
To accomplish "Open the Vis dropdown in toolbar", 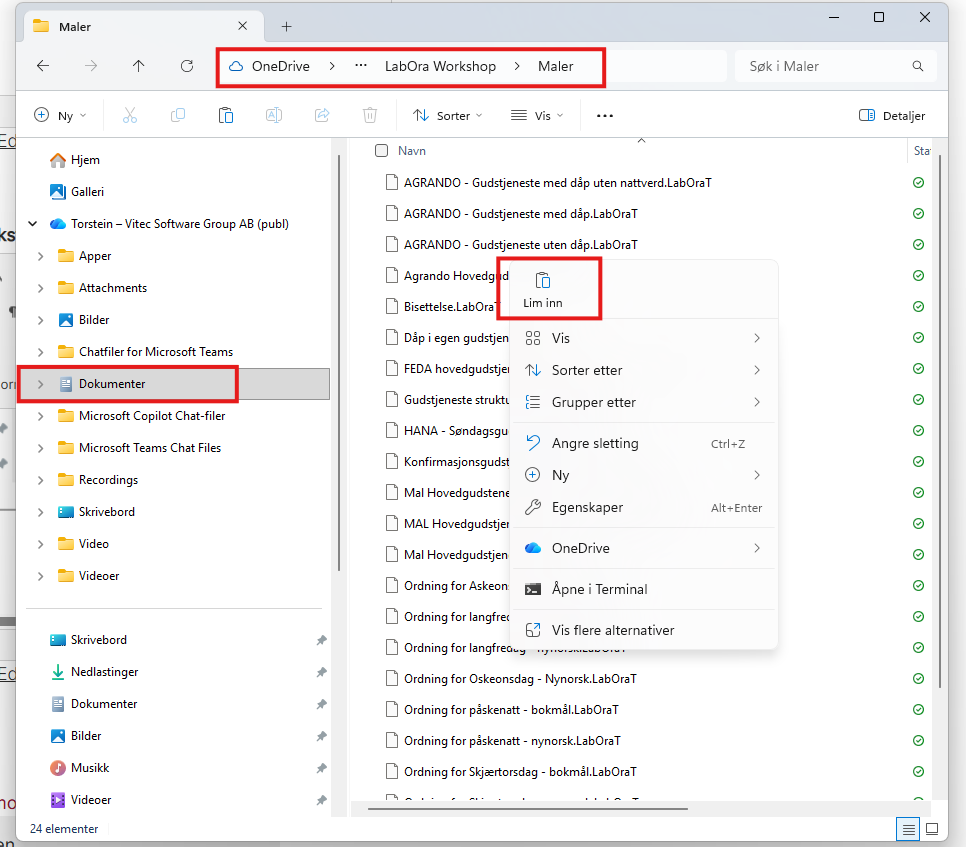I will [537, 115].
